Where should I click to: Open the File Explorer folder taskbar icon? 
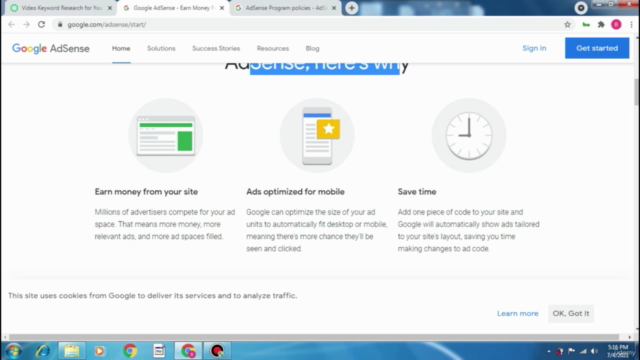coord(71,351)
